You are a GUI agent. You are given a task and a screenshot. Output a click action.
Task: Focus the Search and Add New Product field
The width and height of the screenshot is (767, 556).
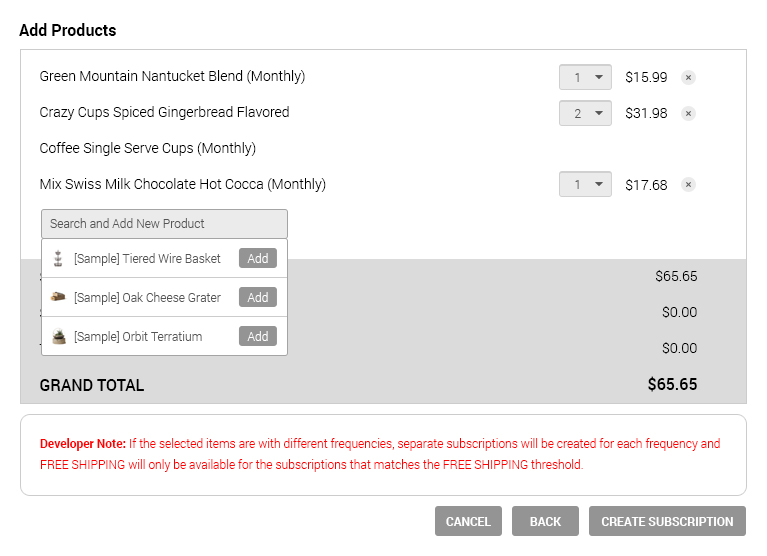[x=164, y=224]
